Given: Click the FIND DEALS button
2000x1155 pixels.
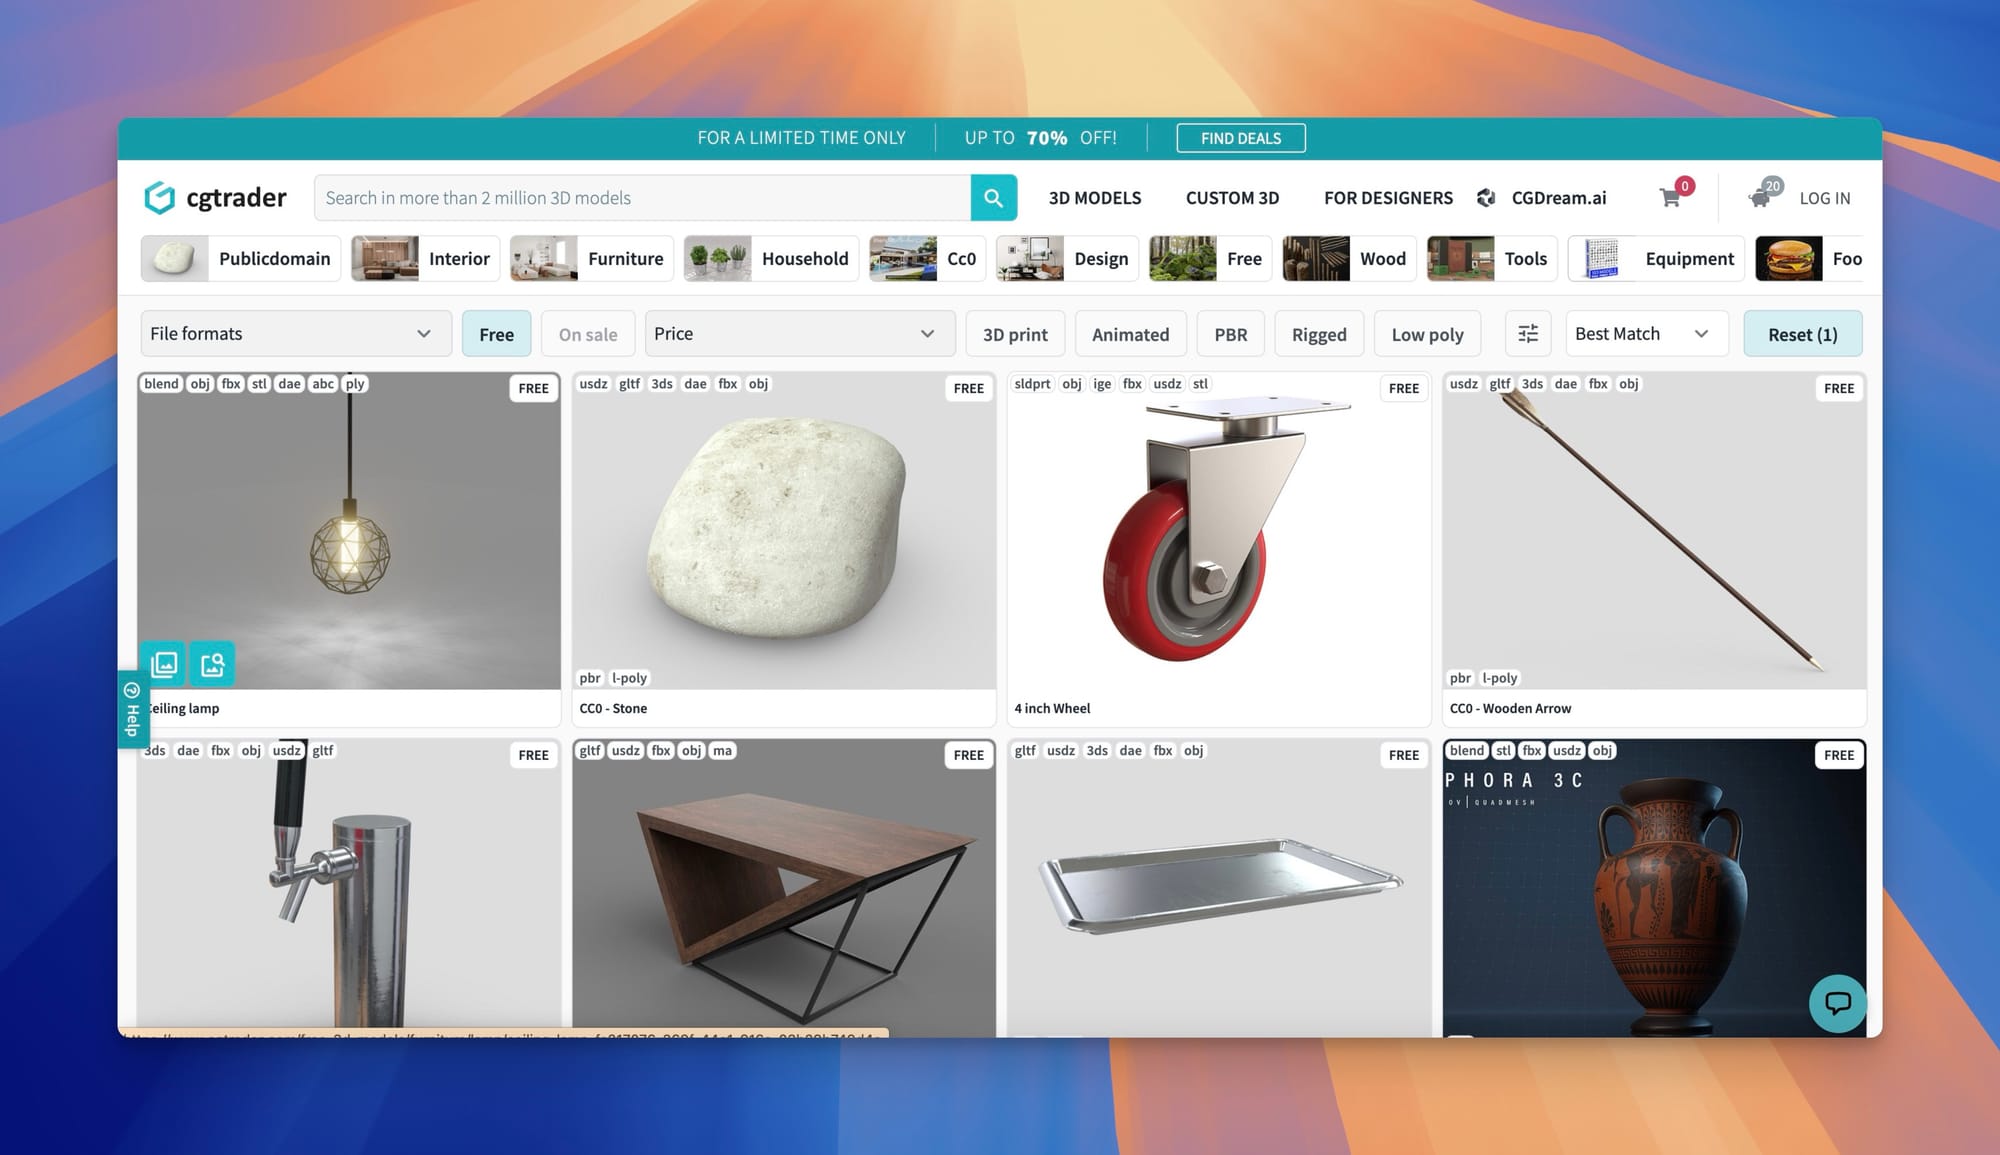Looking at the screenshot, I should tap(1240, 138).
